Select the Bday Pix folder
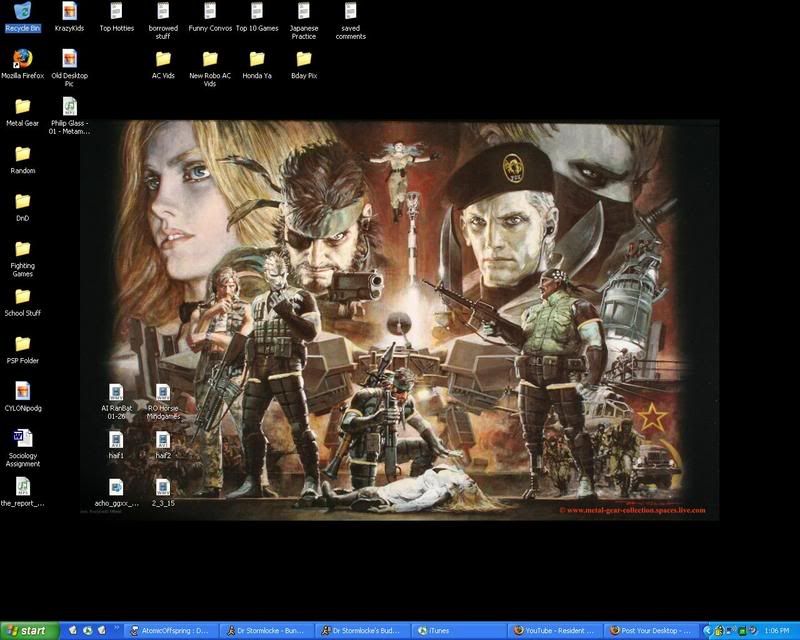 click(x=304, y=65)
